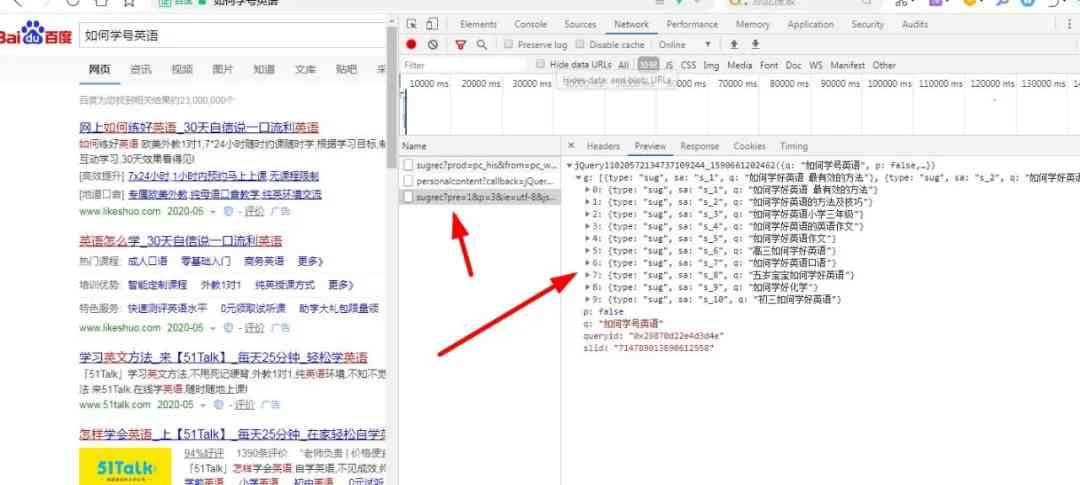1080x485 pixels.
Task: Select checkbox of sugrec?prod=pc_his request
Action: pos(408,165)
